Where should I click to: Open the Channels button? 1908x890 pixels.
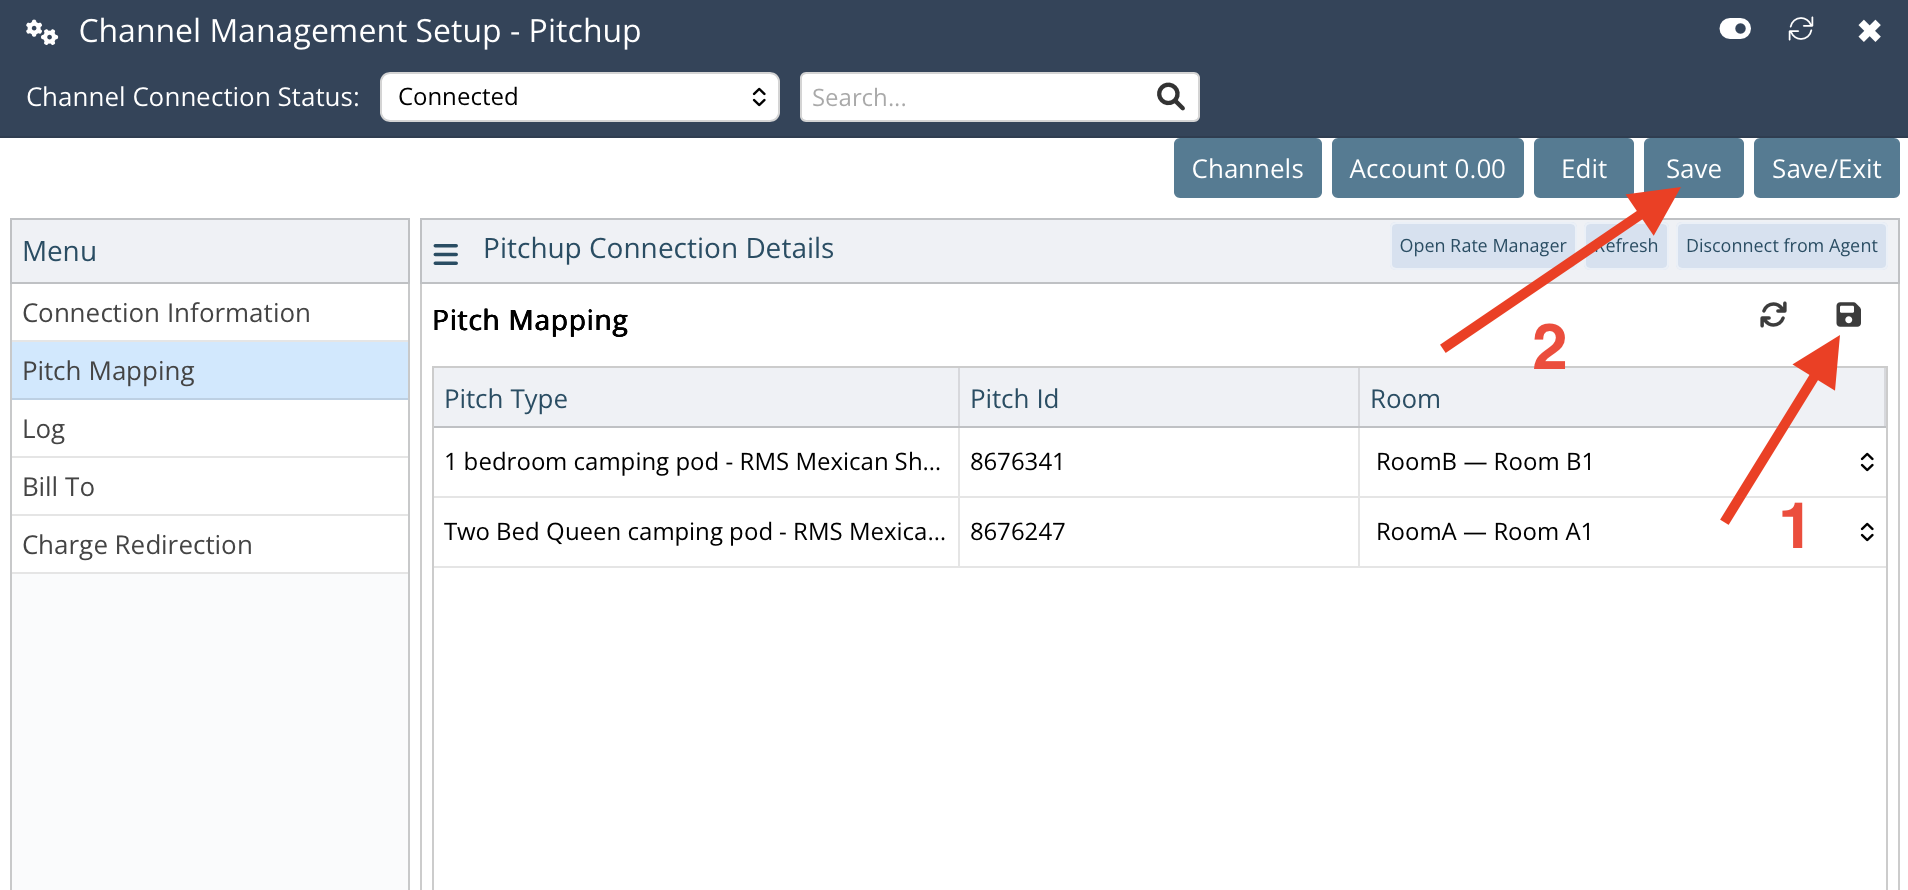click(x=1248, y=168)
